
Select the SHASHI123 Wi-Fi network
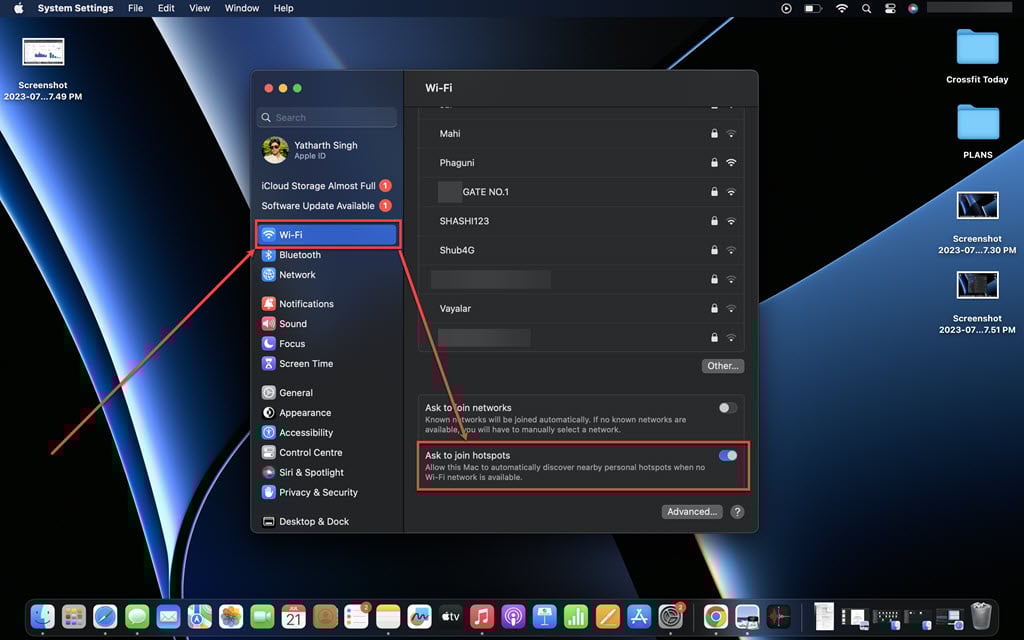(581, 221)
